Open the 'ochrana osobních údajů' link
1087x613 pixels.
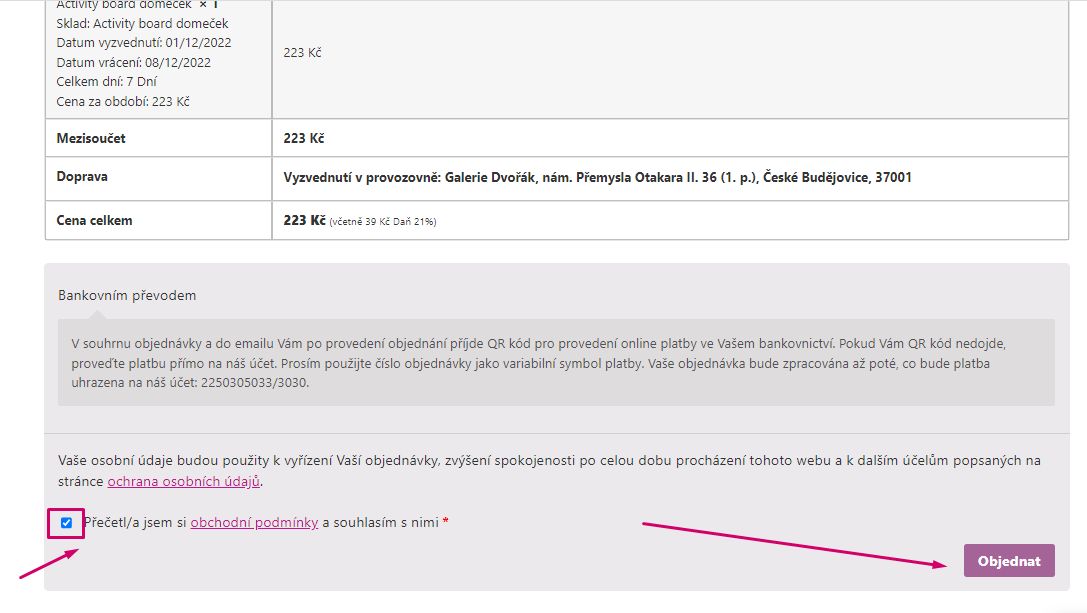point(183,481)
